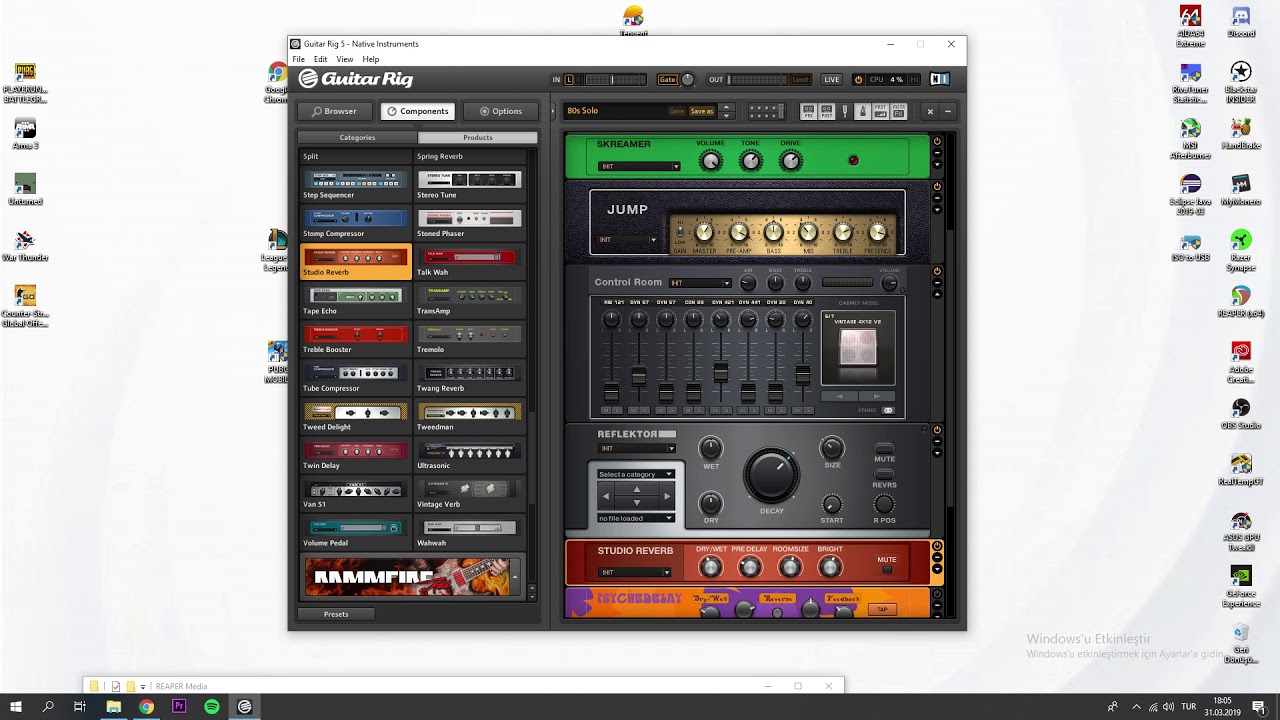
Task: Select the Tweed Delight amp
Action: 356,417
